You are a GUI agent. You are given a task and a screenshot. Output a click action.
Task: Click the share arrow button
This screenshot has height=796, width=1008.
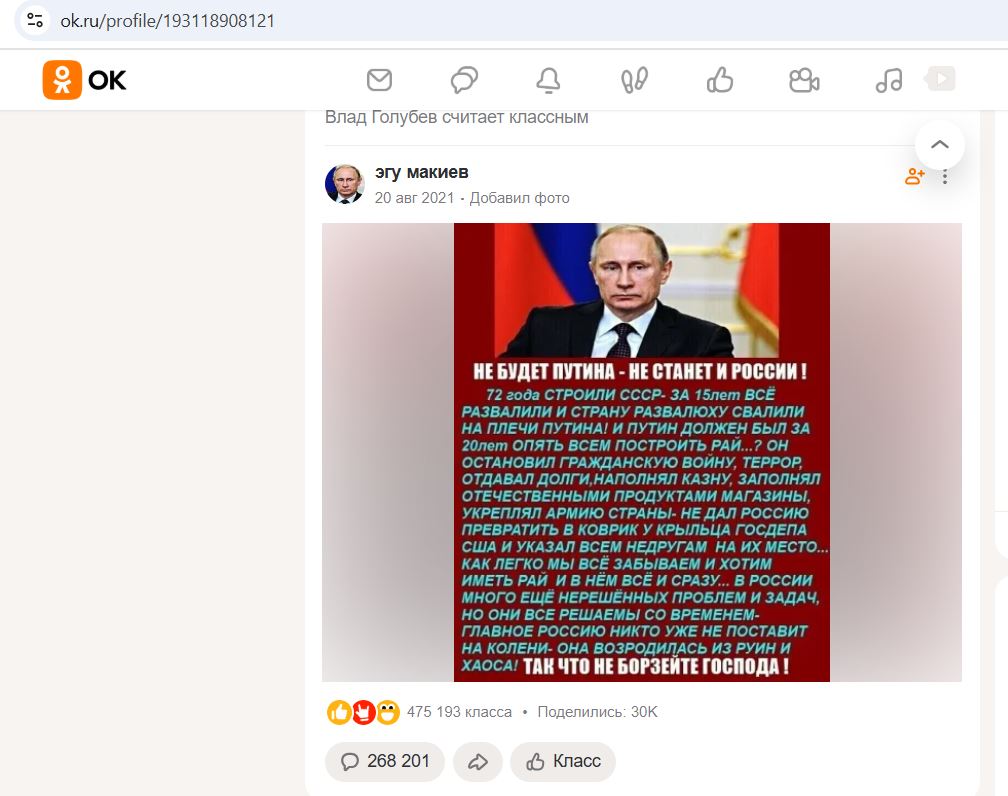click(477, 762)
